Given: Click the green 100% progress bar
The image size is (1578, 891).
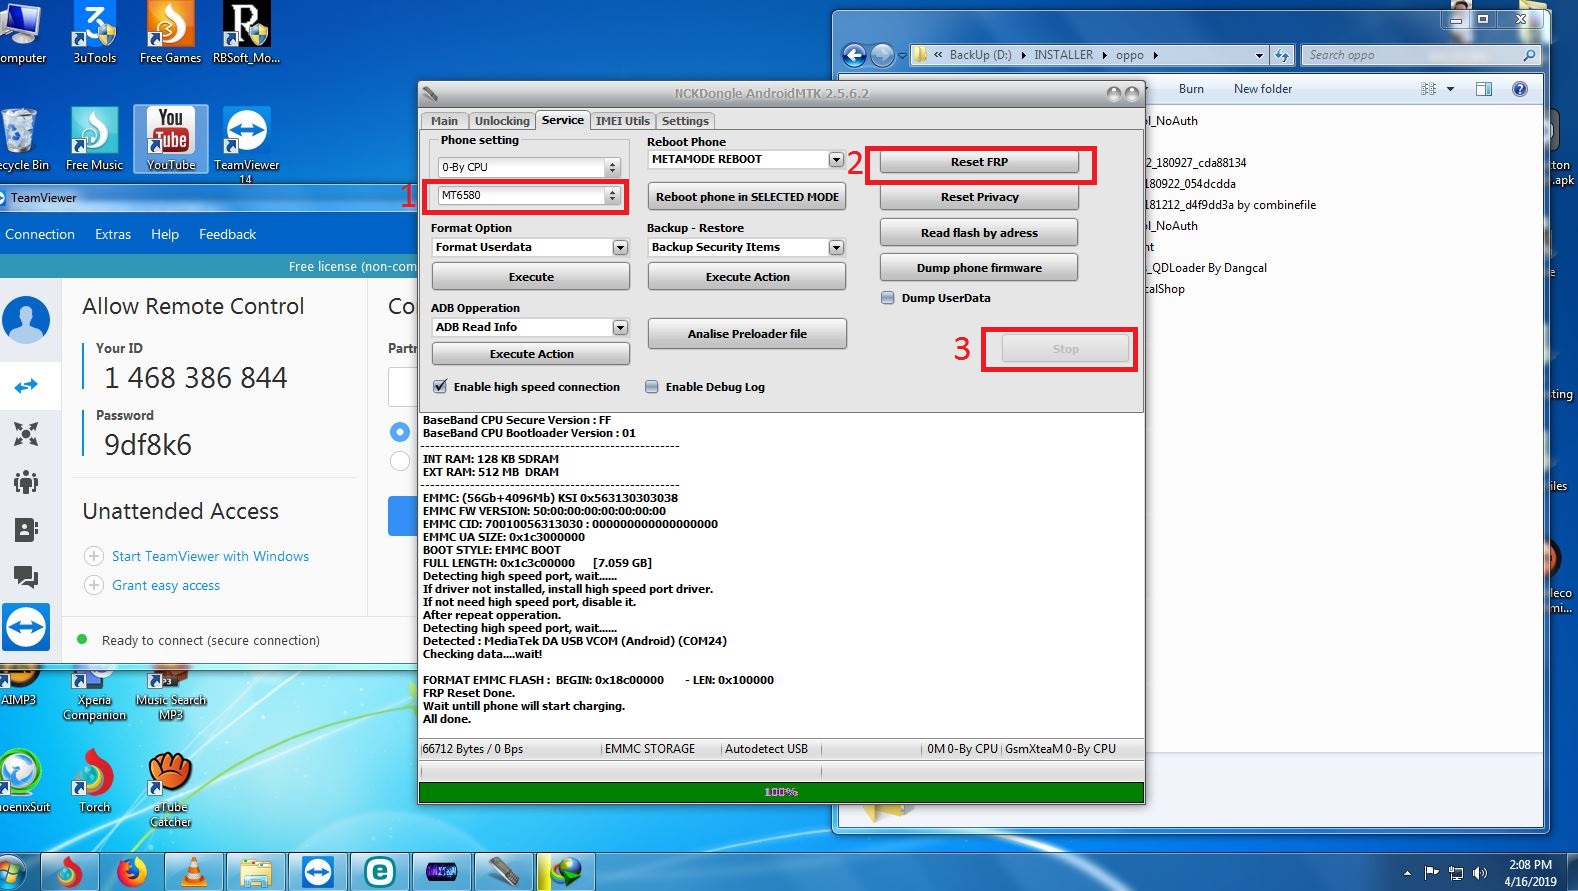Looking at the screenshot, I should point(781,792).
